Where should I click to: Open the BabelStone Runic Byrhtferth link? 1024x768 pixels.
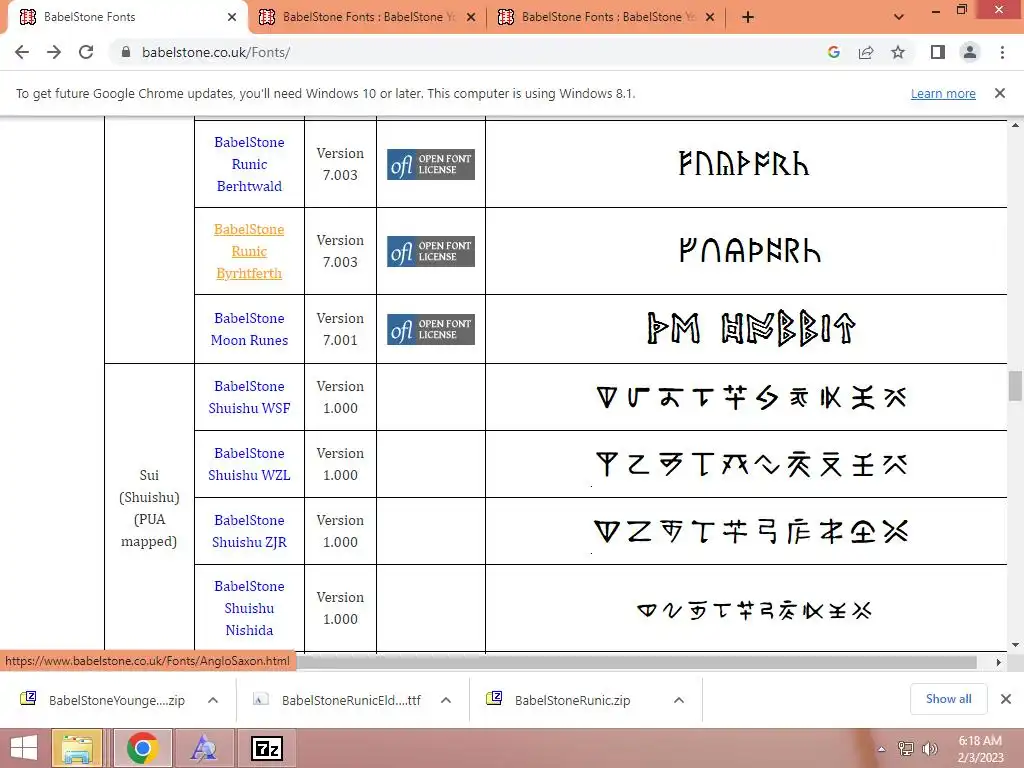click(249, 251)
